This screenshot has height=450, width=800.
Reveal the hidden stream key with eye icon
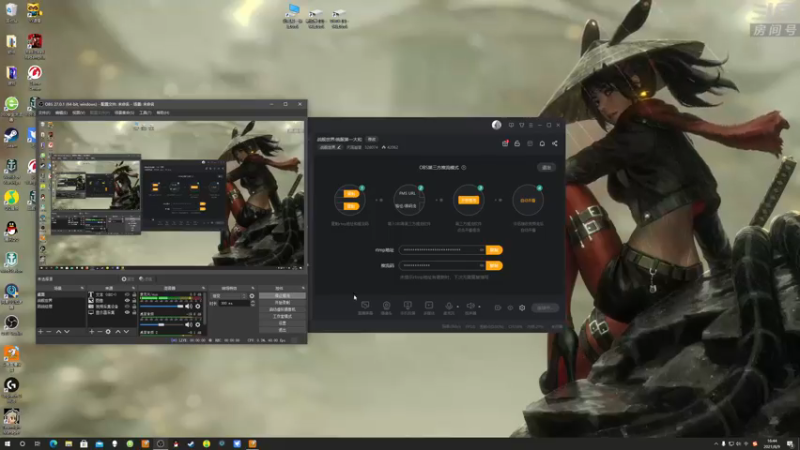(481, 265)
